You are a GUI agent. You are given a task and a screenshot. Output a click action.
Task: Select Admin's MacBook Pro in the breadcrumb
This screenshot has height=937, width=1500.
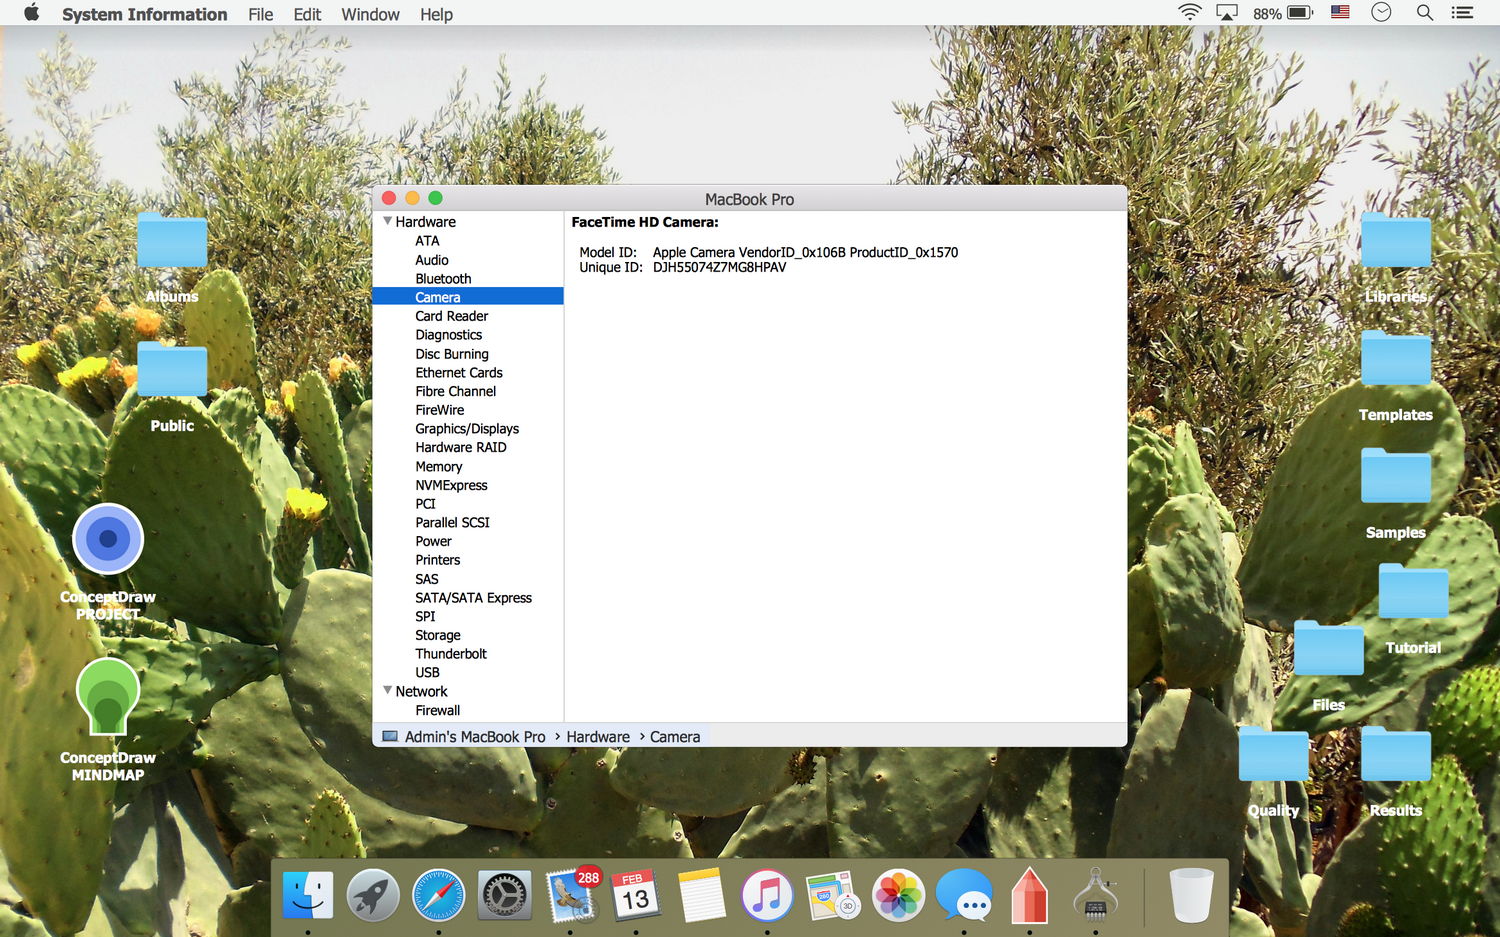pos(474,736)
